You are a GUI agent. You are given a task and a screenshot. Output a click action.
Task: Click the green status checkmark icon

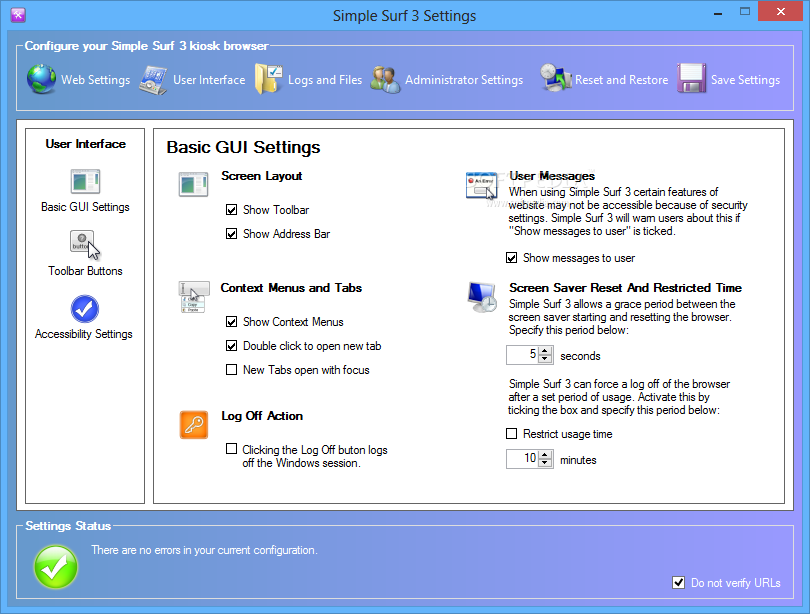point(56,567)
